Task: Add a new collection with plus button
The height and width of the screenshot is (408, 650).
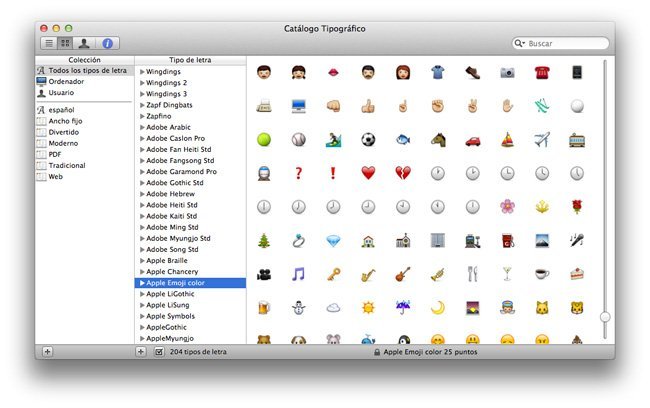Action: pyautogui.click(x=47, y=352)
